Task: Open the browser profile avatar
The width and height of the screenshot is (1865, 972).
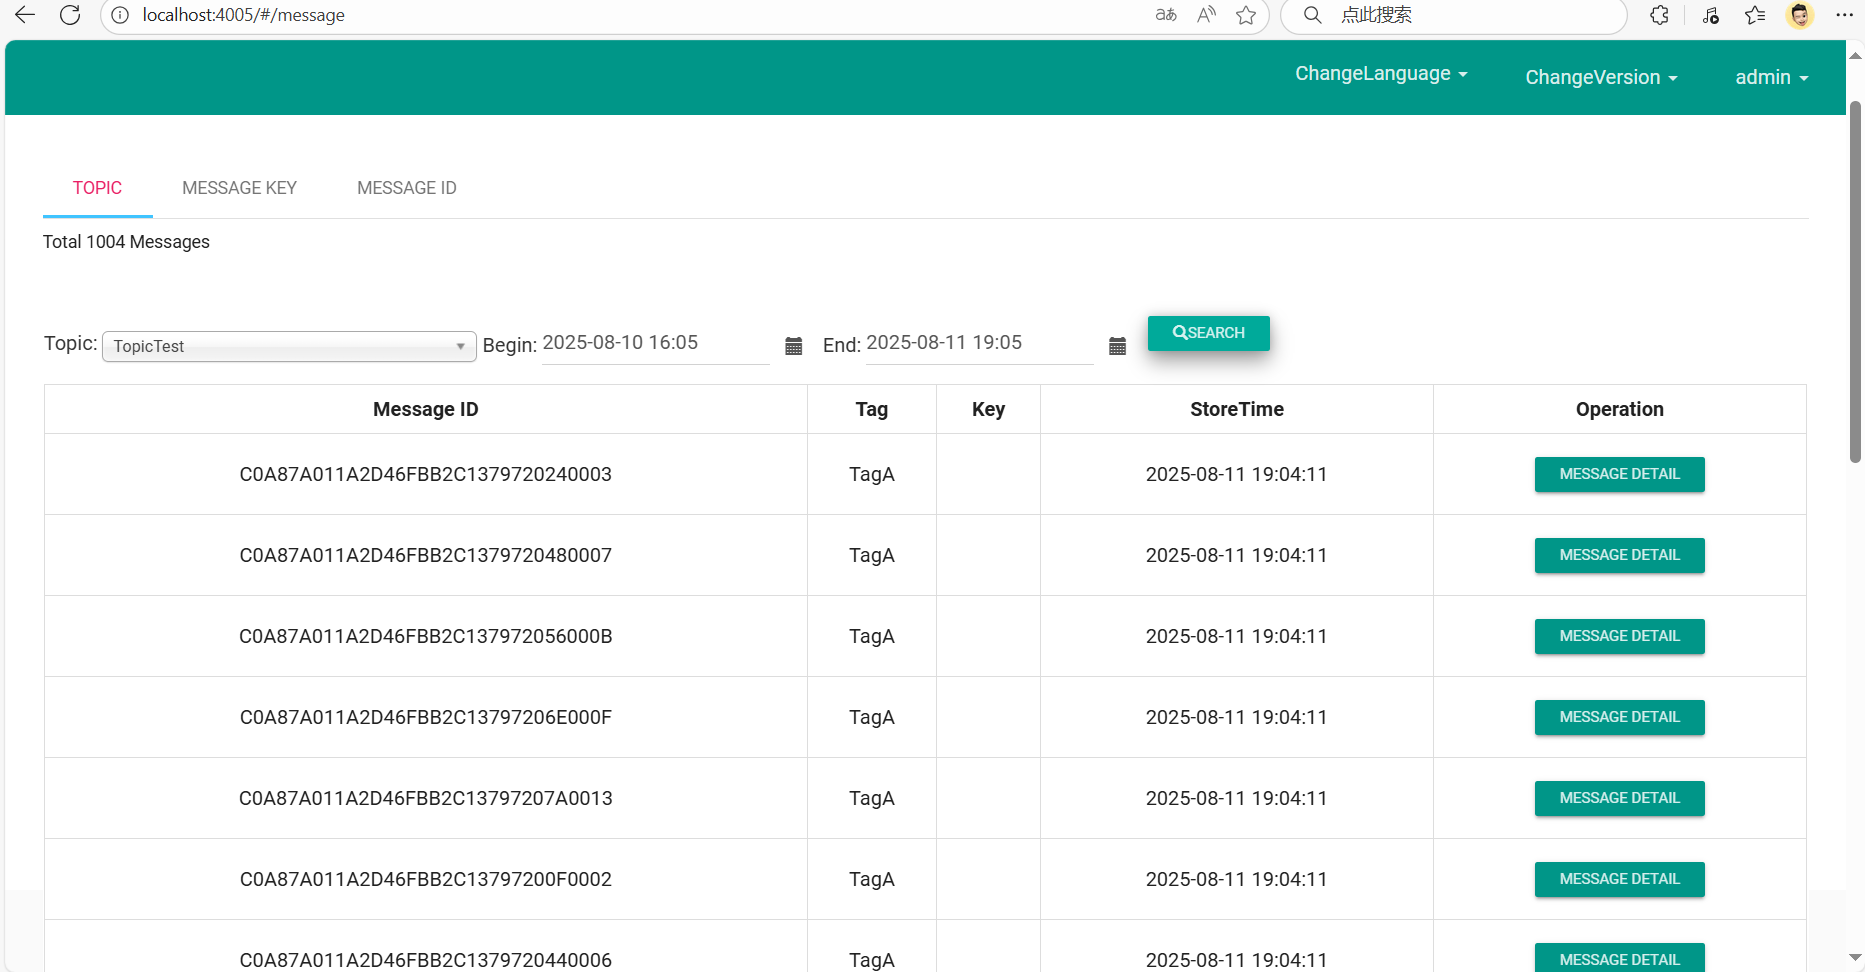Action: click(x=1799, y=15)
